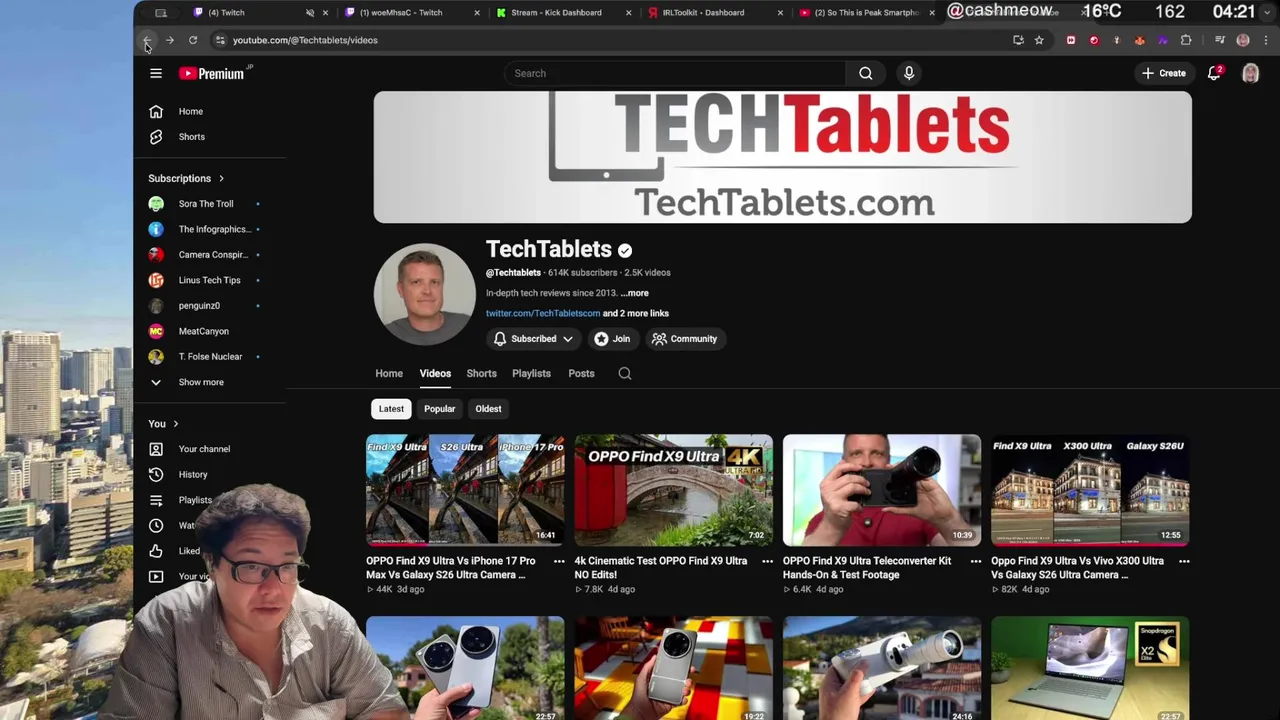The width and height of the screenshot is (1280, 720).
Task: Select the Oldest sort chip
Action: pyautogui.click(x=488, y=409)
